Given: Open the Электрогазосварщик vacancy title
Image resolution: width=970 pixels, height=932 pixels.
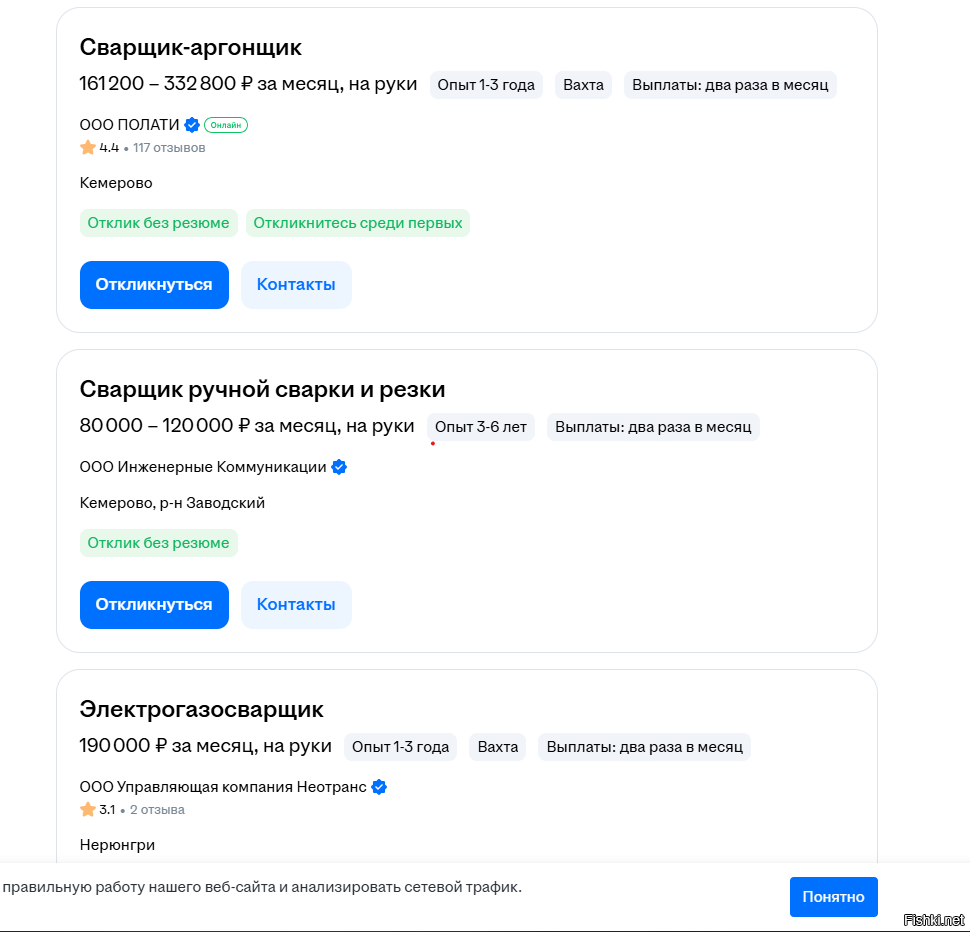Looking at the screenshot, I should click(201, 709).
